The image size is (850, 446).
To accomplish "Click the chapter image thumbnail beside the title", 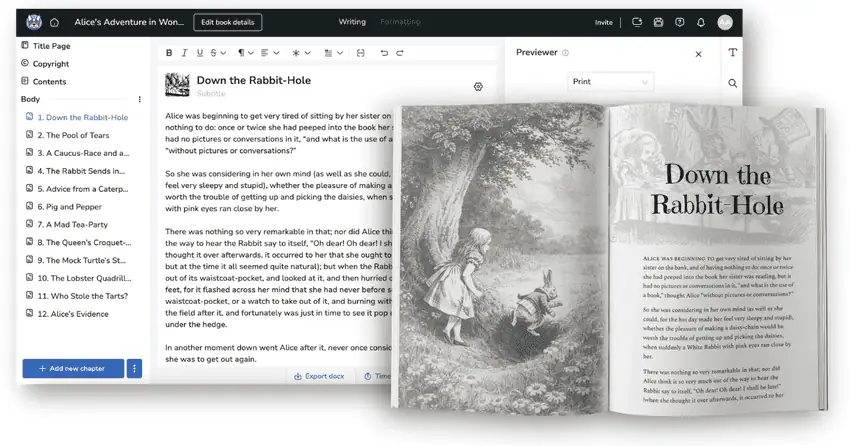I will tap(177, 85).
